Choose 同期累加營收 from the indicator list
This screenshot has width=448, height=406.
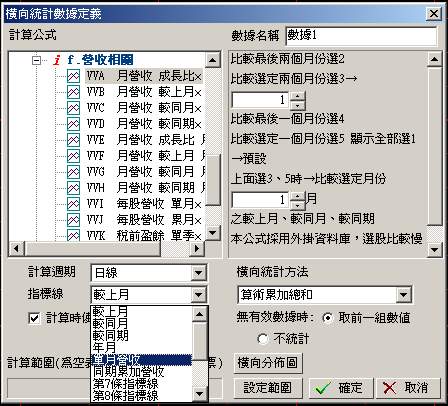129,371
